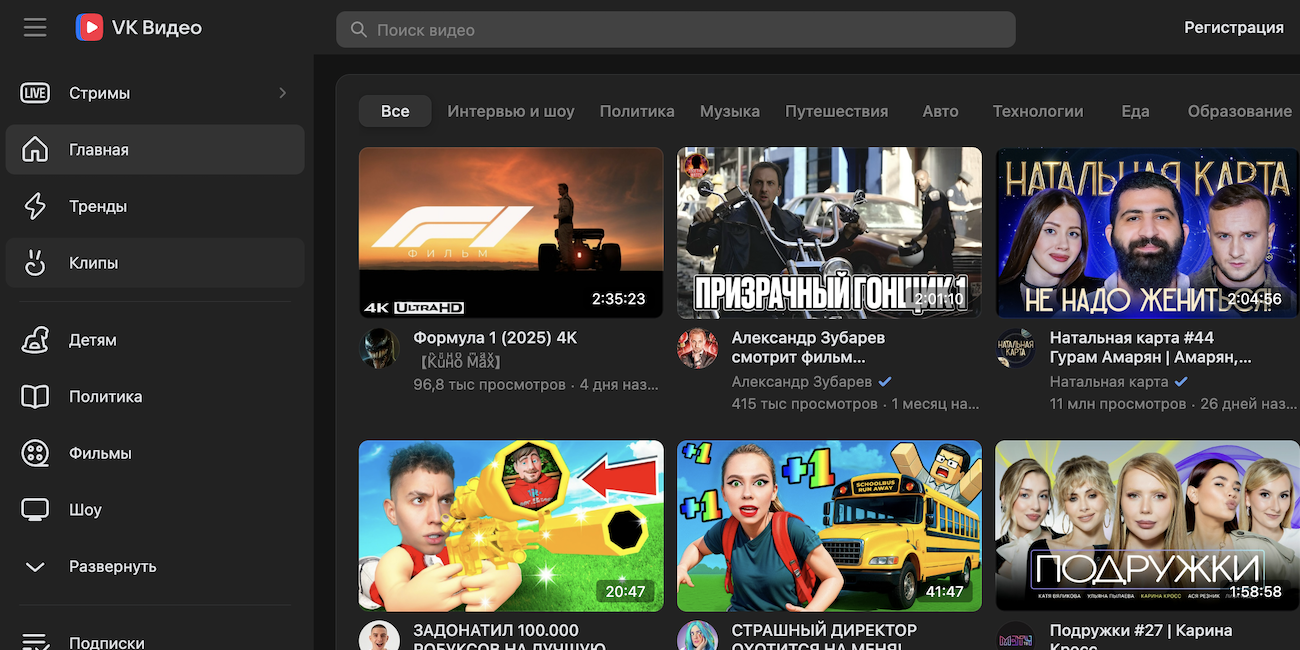Expand sidebar with Развернуть

point(112,566)
